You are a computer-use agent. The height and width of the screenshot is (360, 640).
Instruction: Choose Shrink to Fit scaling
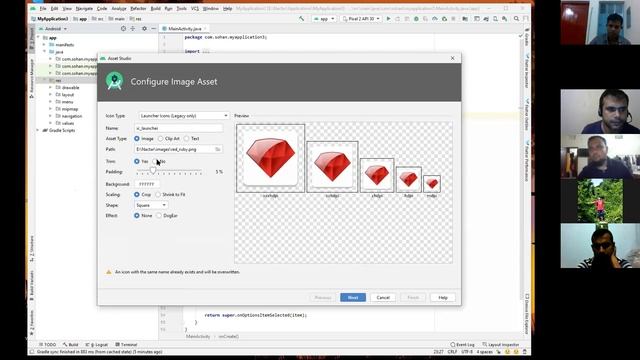point(158,195)
